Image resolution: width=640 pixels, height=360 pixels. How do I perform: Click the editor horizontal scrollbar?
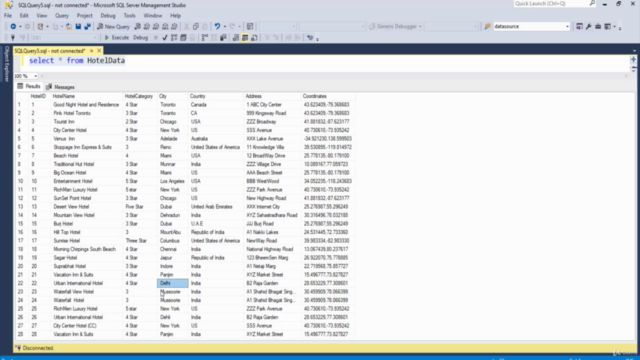(x=334, y=76)
